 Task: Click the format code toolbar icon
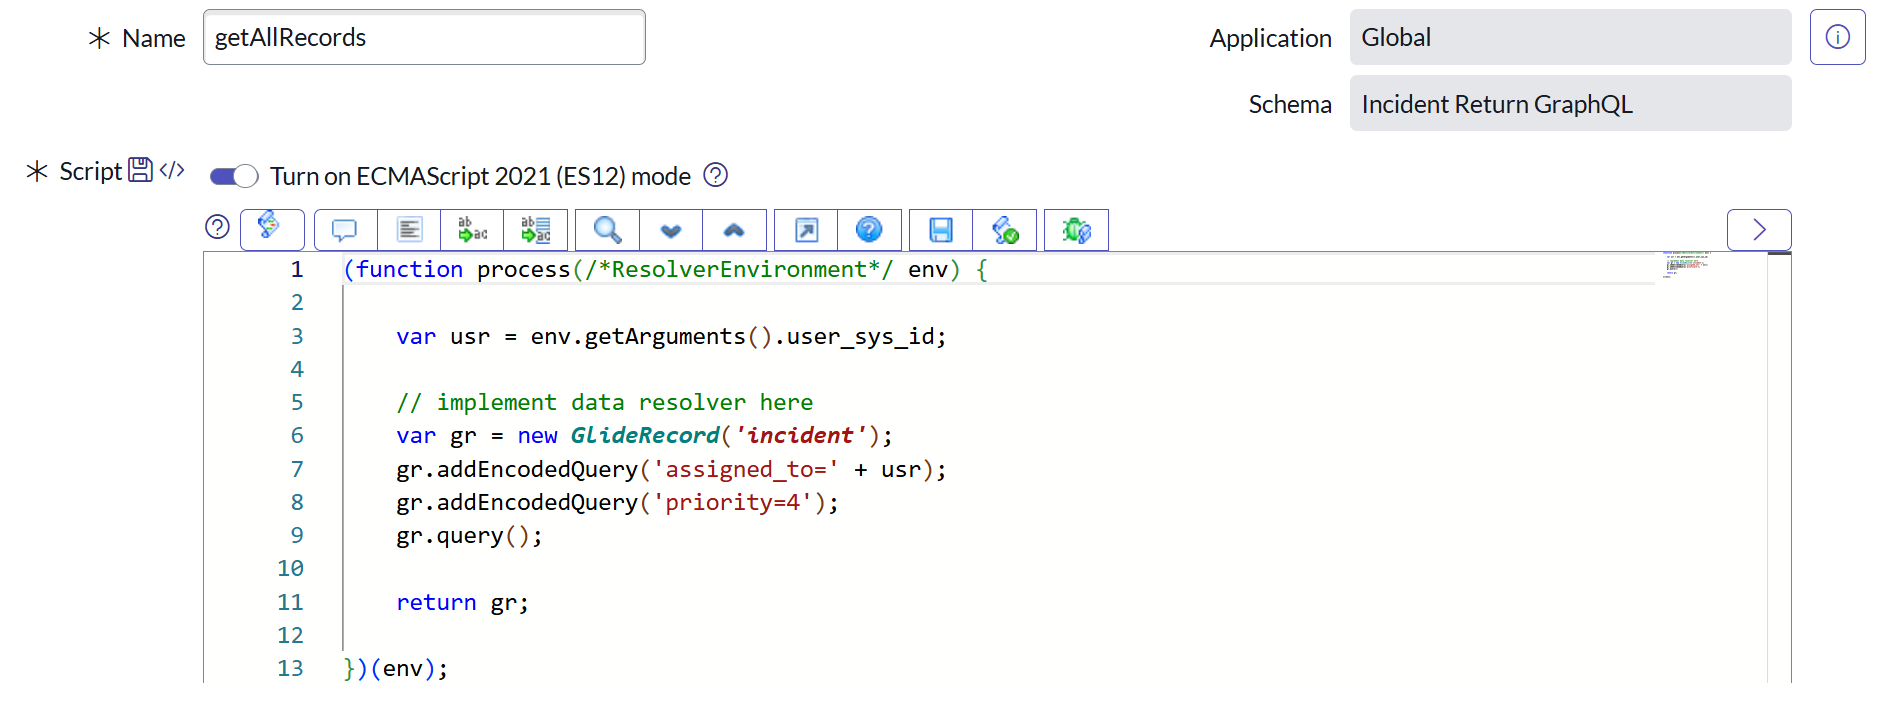409,230
